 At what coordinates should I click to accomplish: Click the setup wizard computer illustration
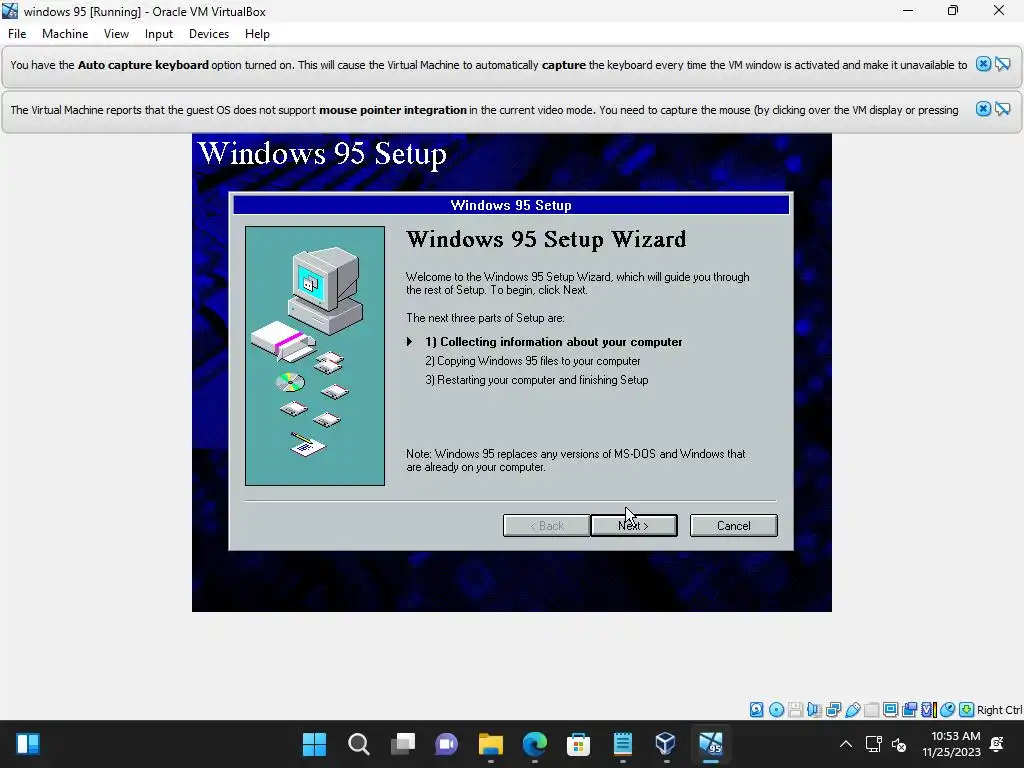click(315, 356)
